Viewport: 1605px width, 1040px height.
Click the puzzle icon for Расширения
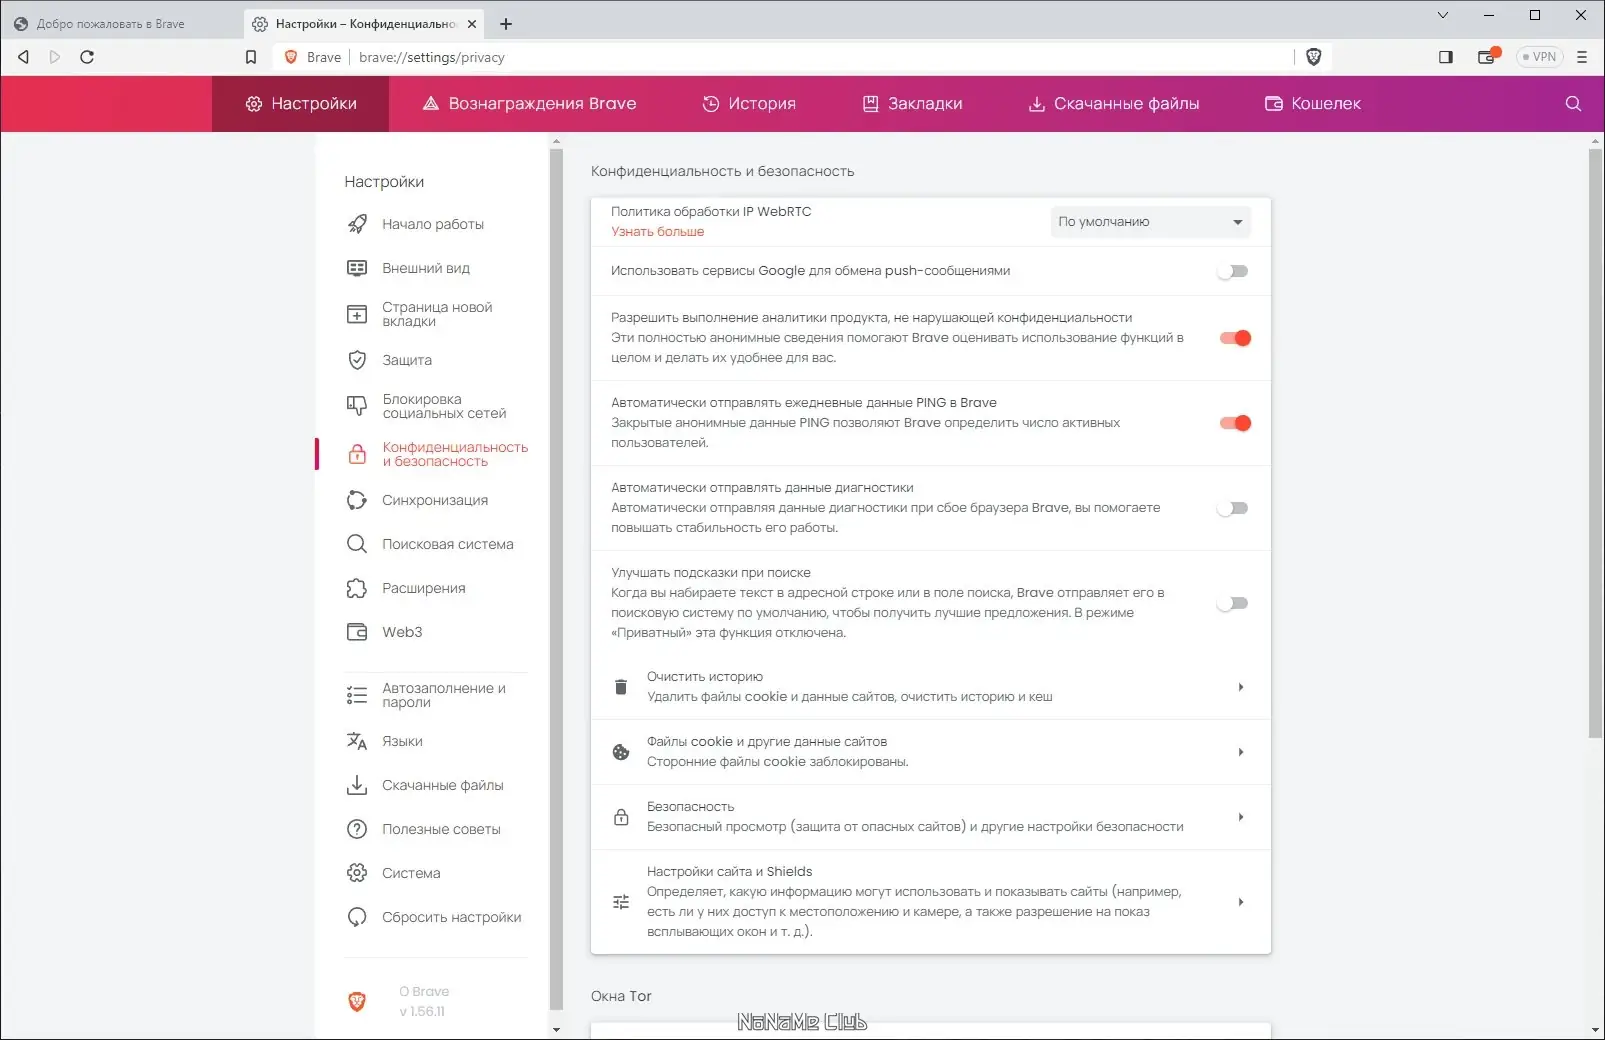(x=357, y=588)
